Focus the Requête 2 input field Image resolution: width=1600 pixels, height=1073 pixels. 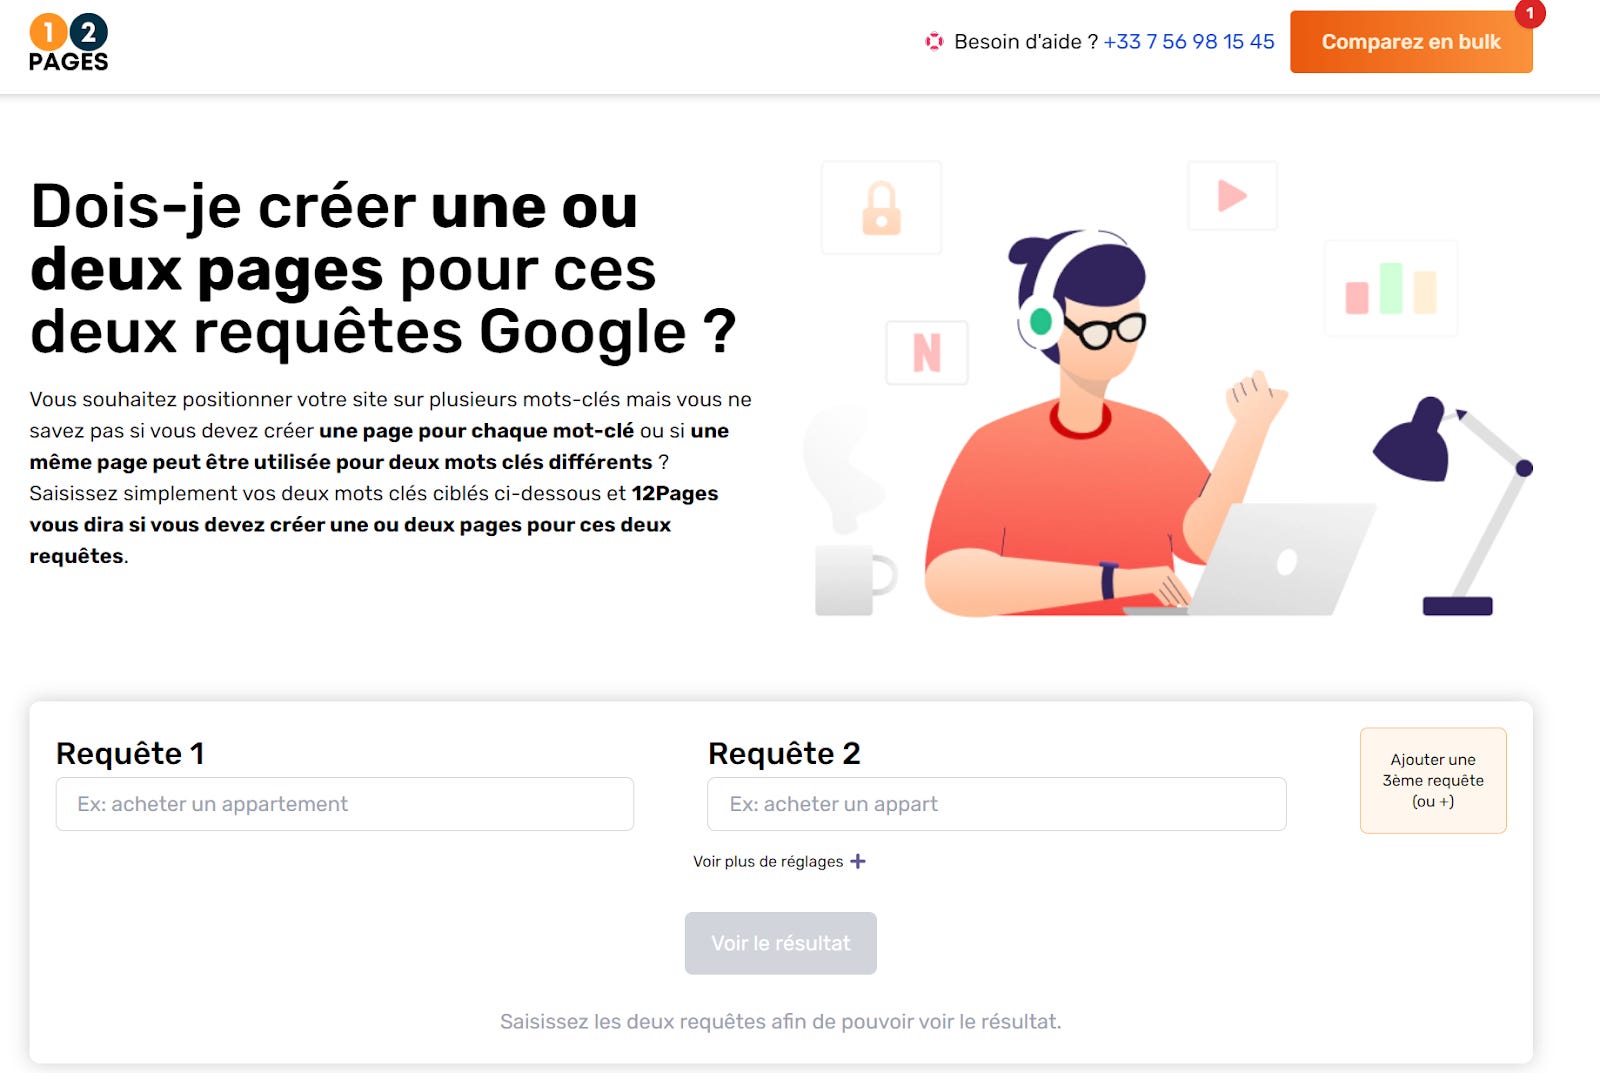997,804
